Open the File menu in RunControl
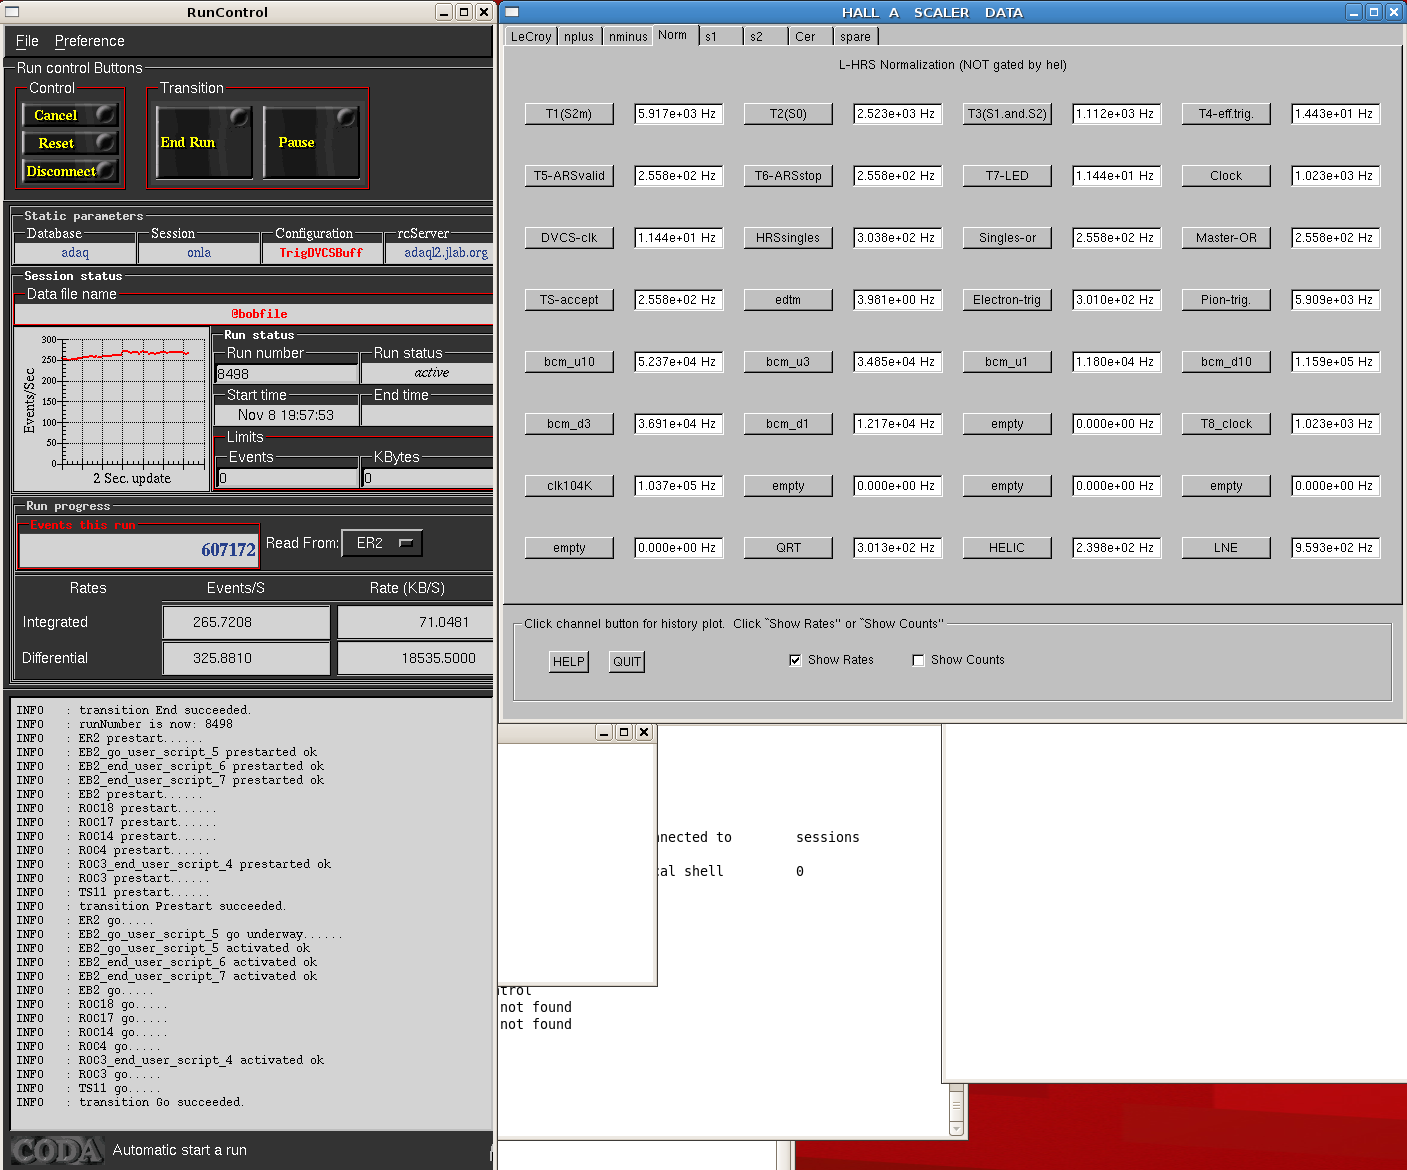1407x1170 pixels. click(27, 41)
